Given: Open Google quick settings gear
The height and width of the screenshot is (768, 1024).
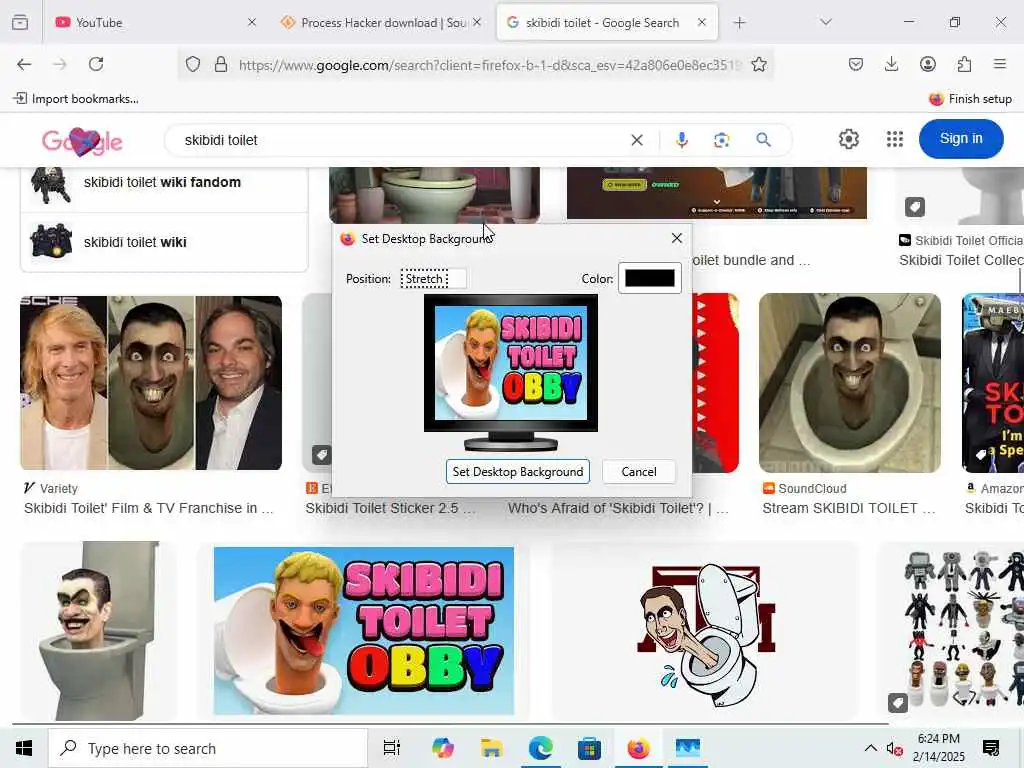Looking at the screenshot, I should [848, 139].
